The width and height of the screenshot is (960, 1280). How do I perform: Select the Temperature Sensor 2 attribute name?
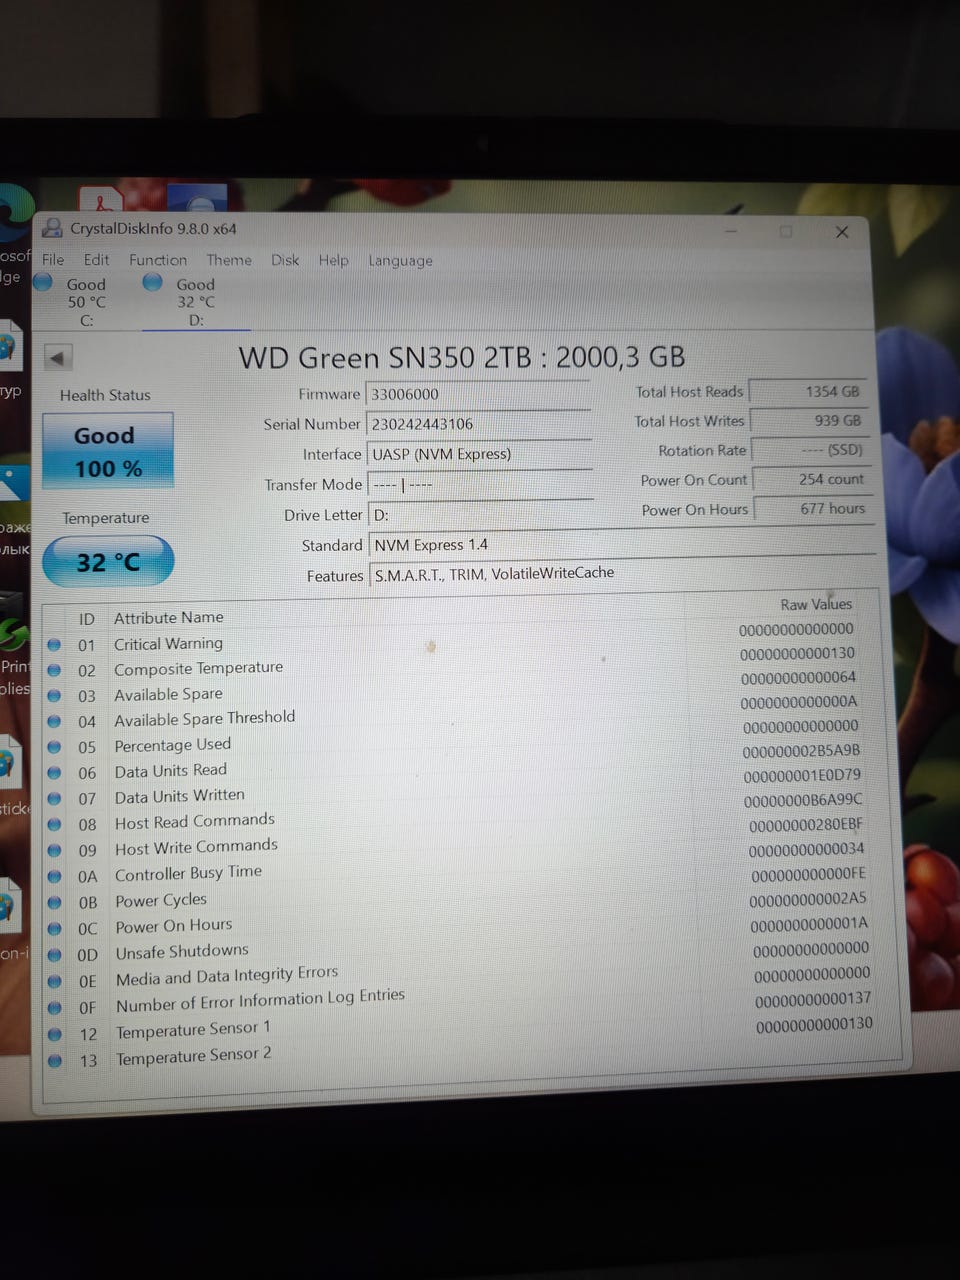pos(193,1055)
